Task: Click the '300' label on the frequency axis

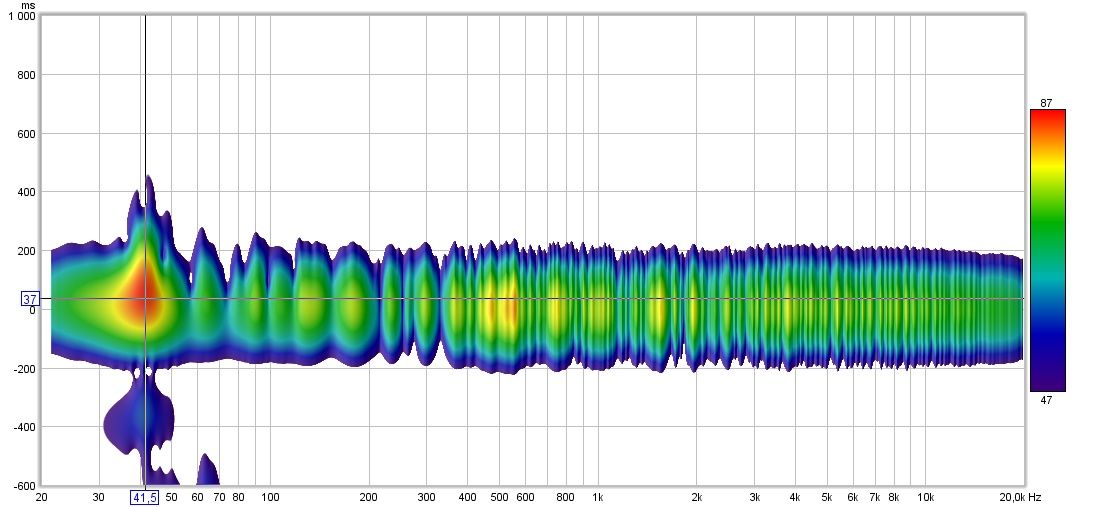Action: [x=427, y=497]
